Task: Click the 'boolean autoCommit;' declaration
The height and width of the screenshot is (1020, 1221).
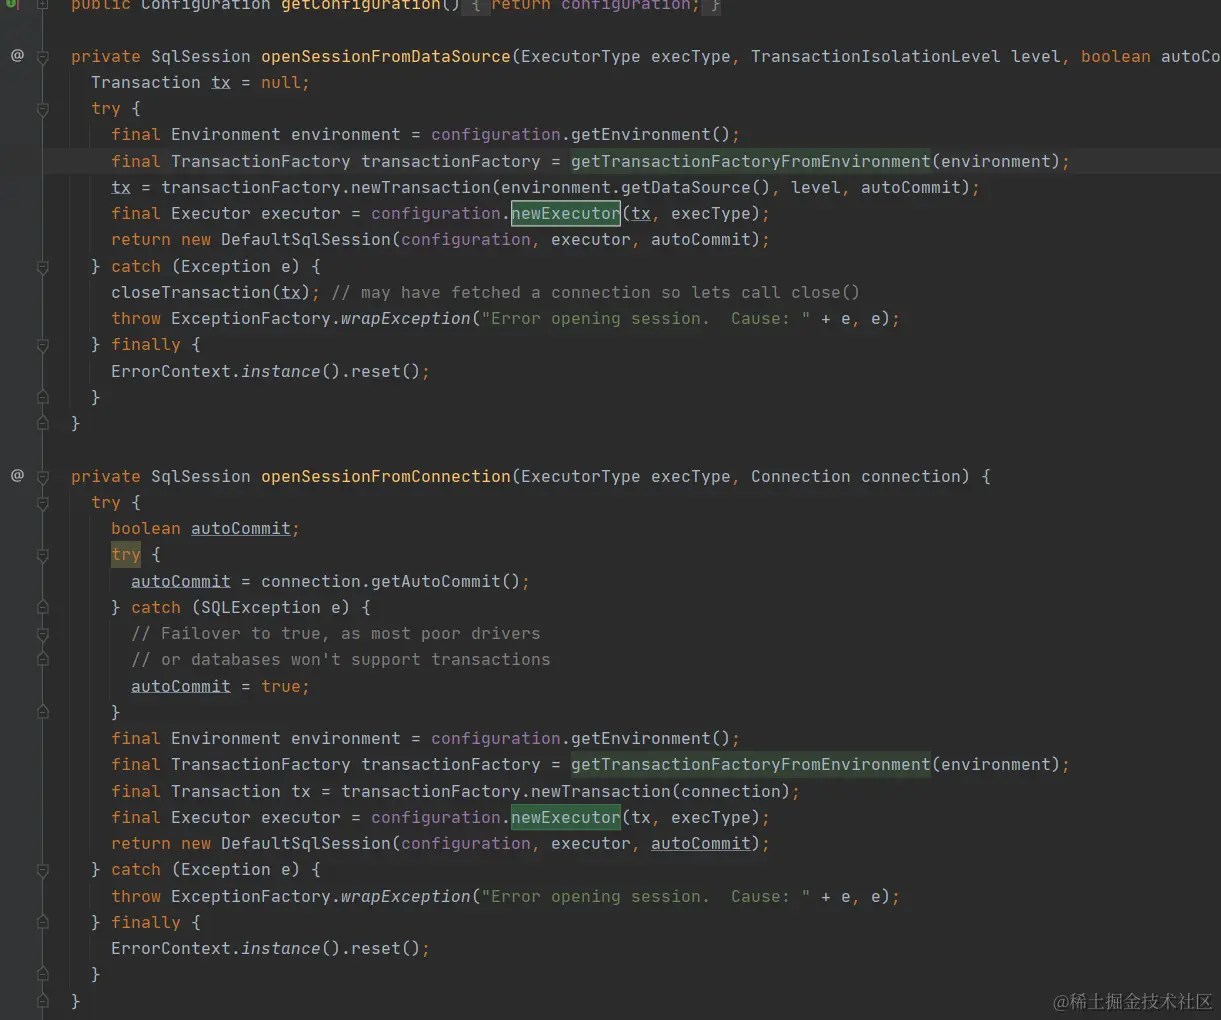Action: (x=205, y=528)
